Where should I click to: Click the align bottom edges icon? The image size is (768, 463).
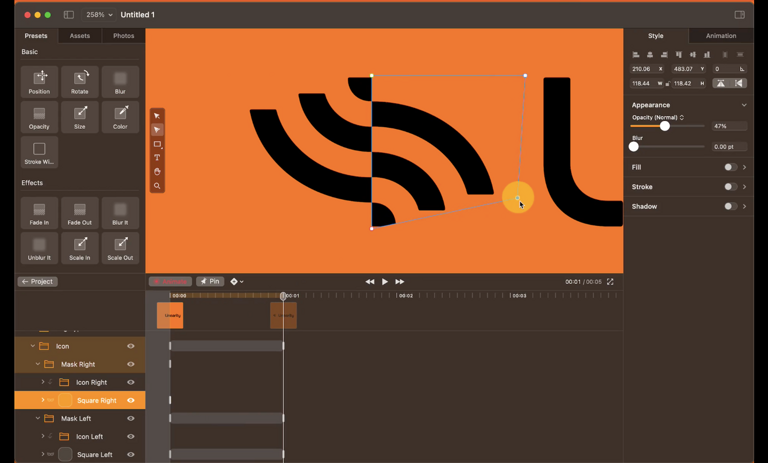click(707, 55)
